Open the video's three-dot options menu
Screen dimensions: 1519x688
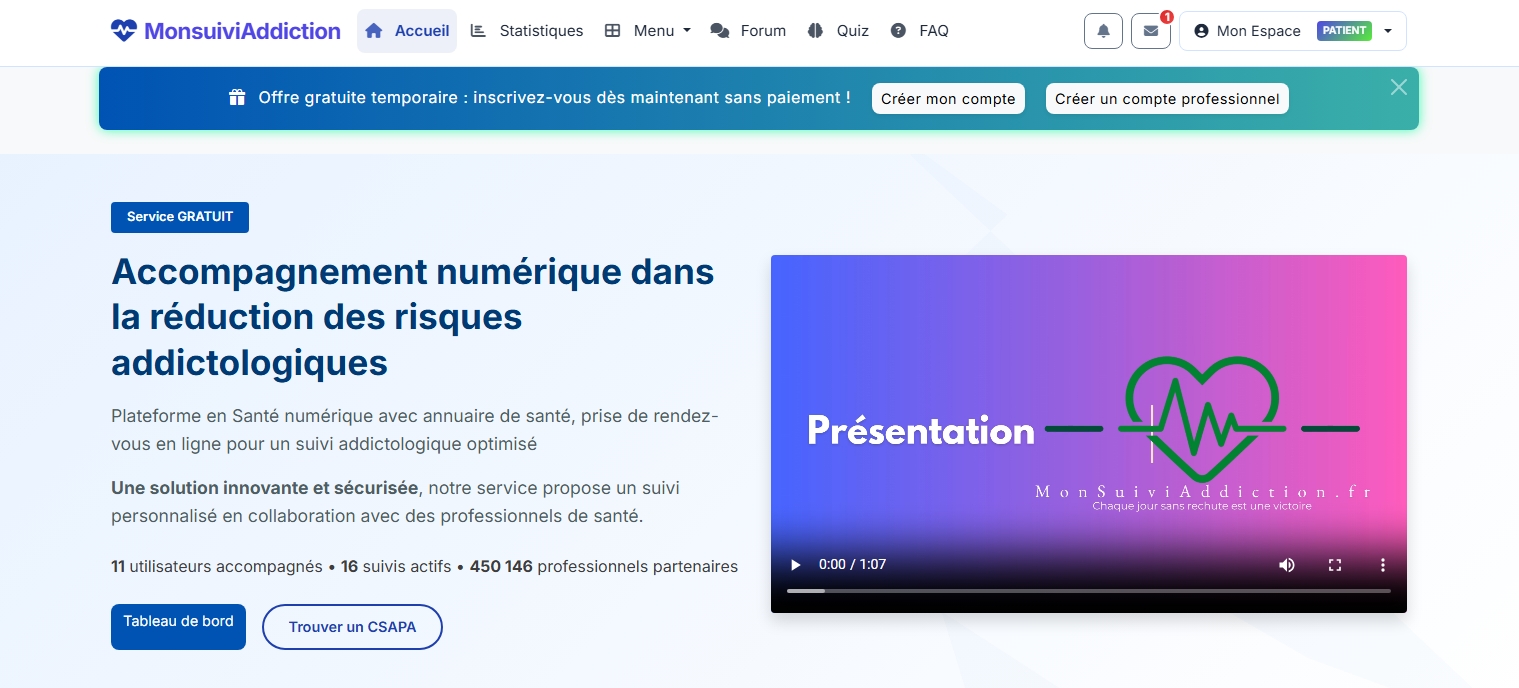click(1382, 565)
